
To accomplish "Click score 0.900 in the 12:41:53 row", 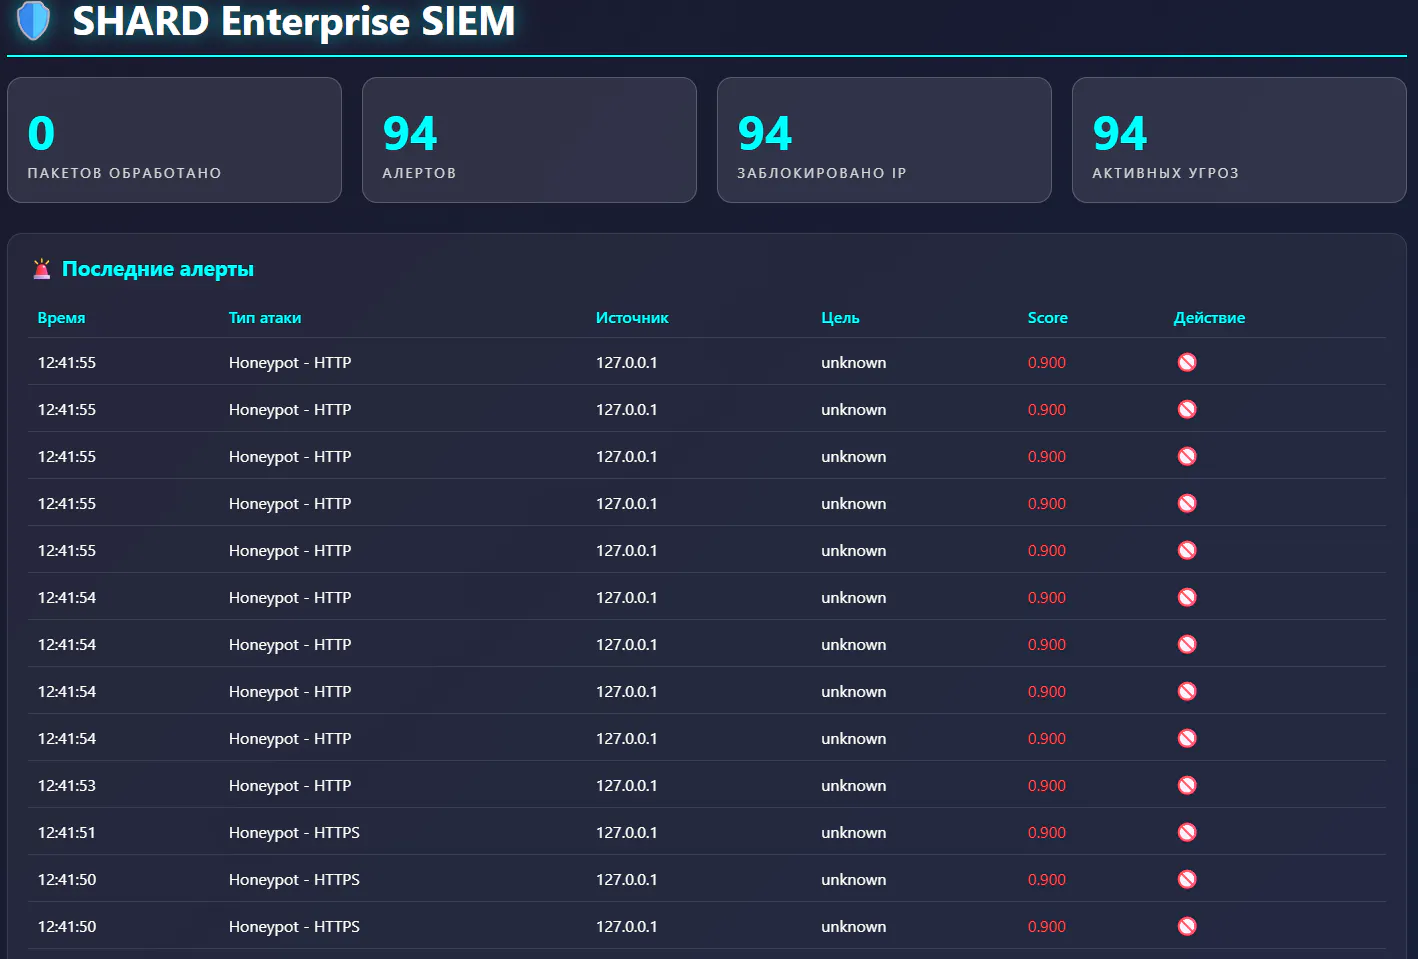I will pyautogui.click(x=1047, y=785).
